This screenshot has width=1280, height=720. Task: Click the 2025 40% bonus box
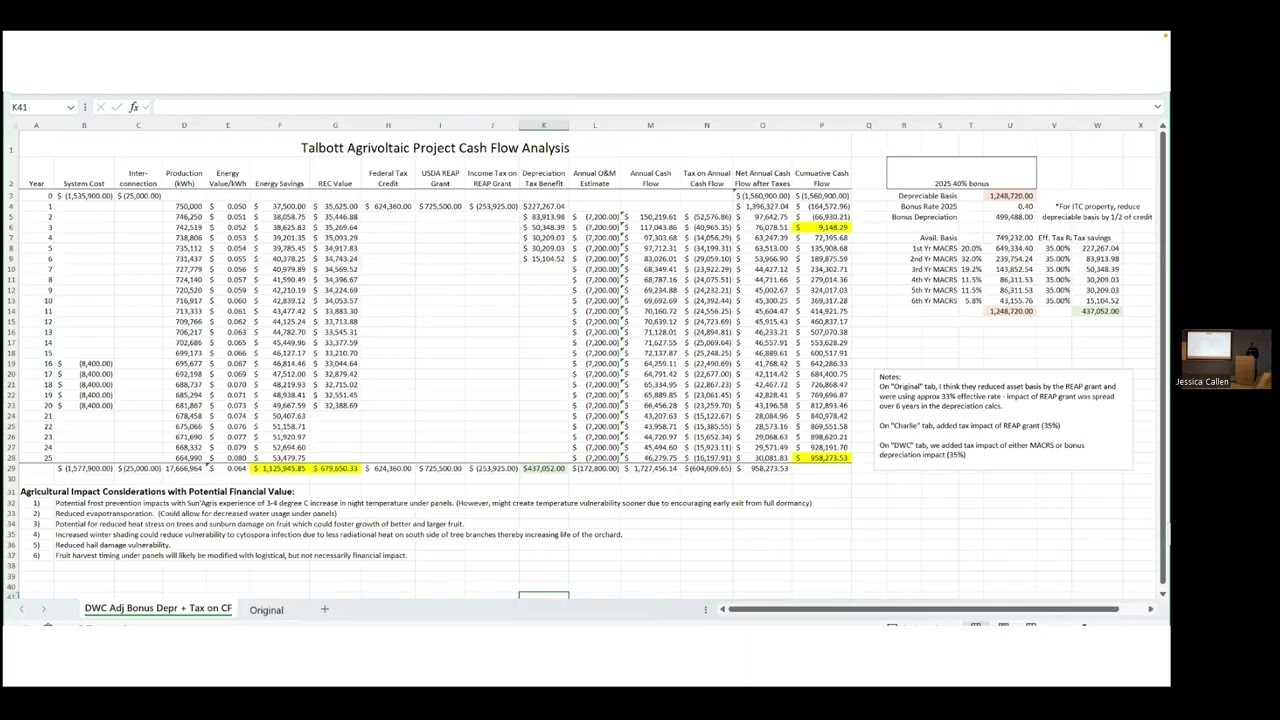(x=961, y=173)
